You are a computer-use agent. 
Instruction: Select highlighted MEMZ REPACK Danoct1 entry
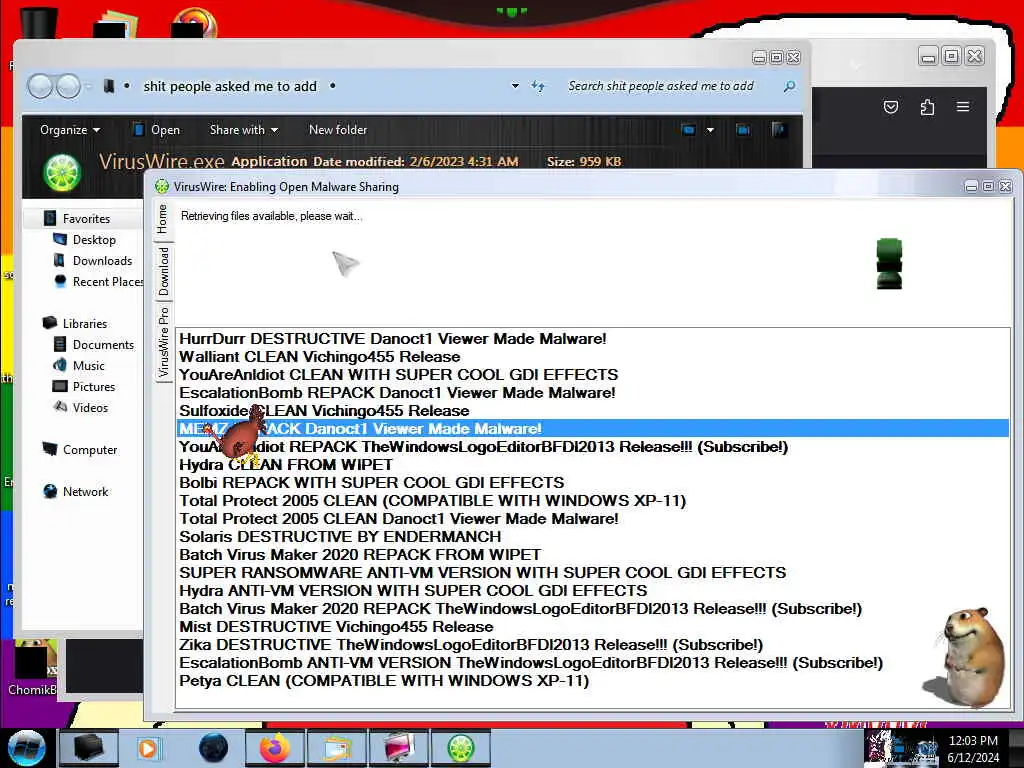(593, 428)
